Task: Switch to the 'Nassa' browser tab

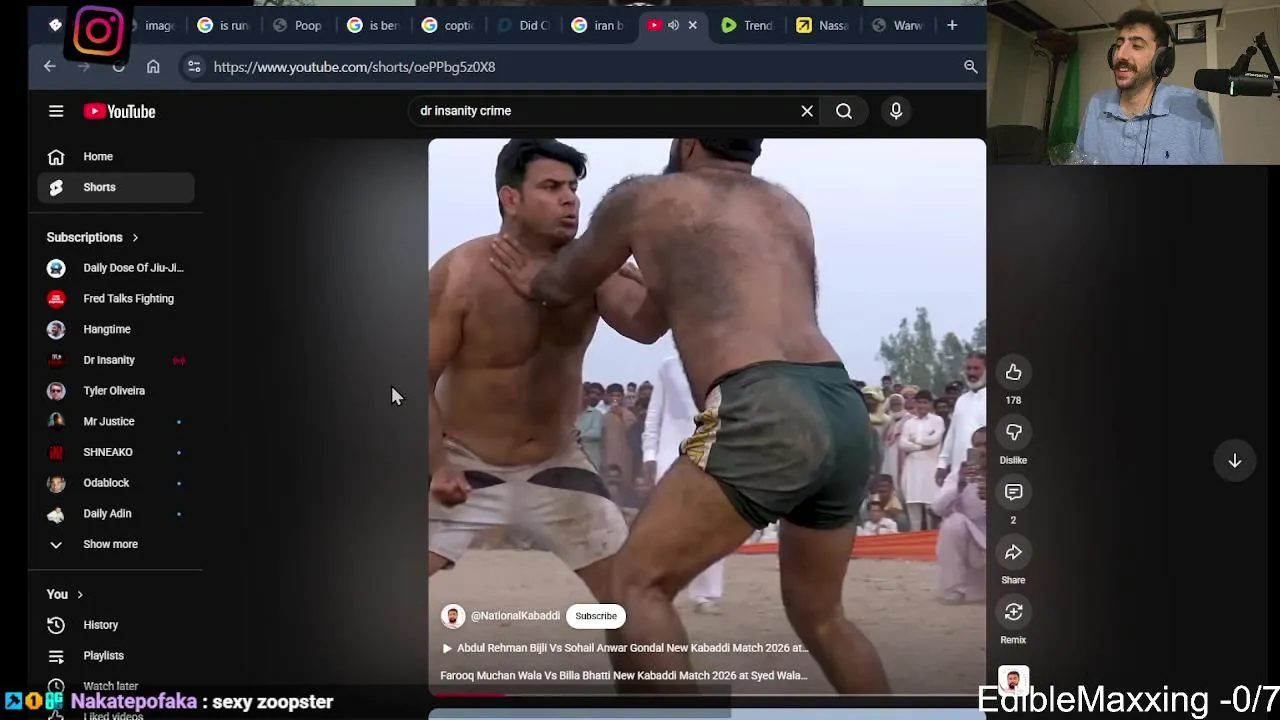Action: click(x=822, y=26)
